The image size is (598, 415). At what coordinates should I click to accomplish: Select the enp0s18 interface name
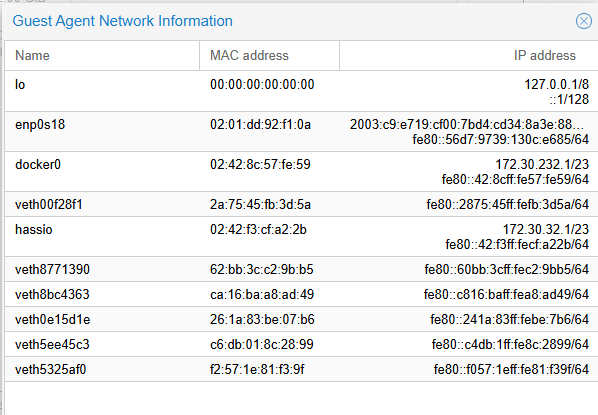click(x=40, y=125)
